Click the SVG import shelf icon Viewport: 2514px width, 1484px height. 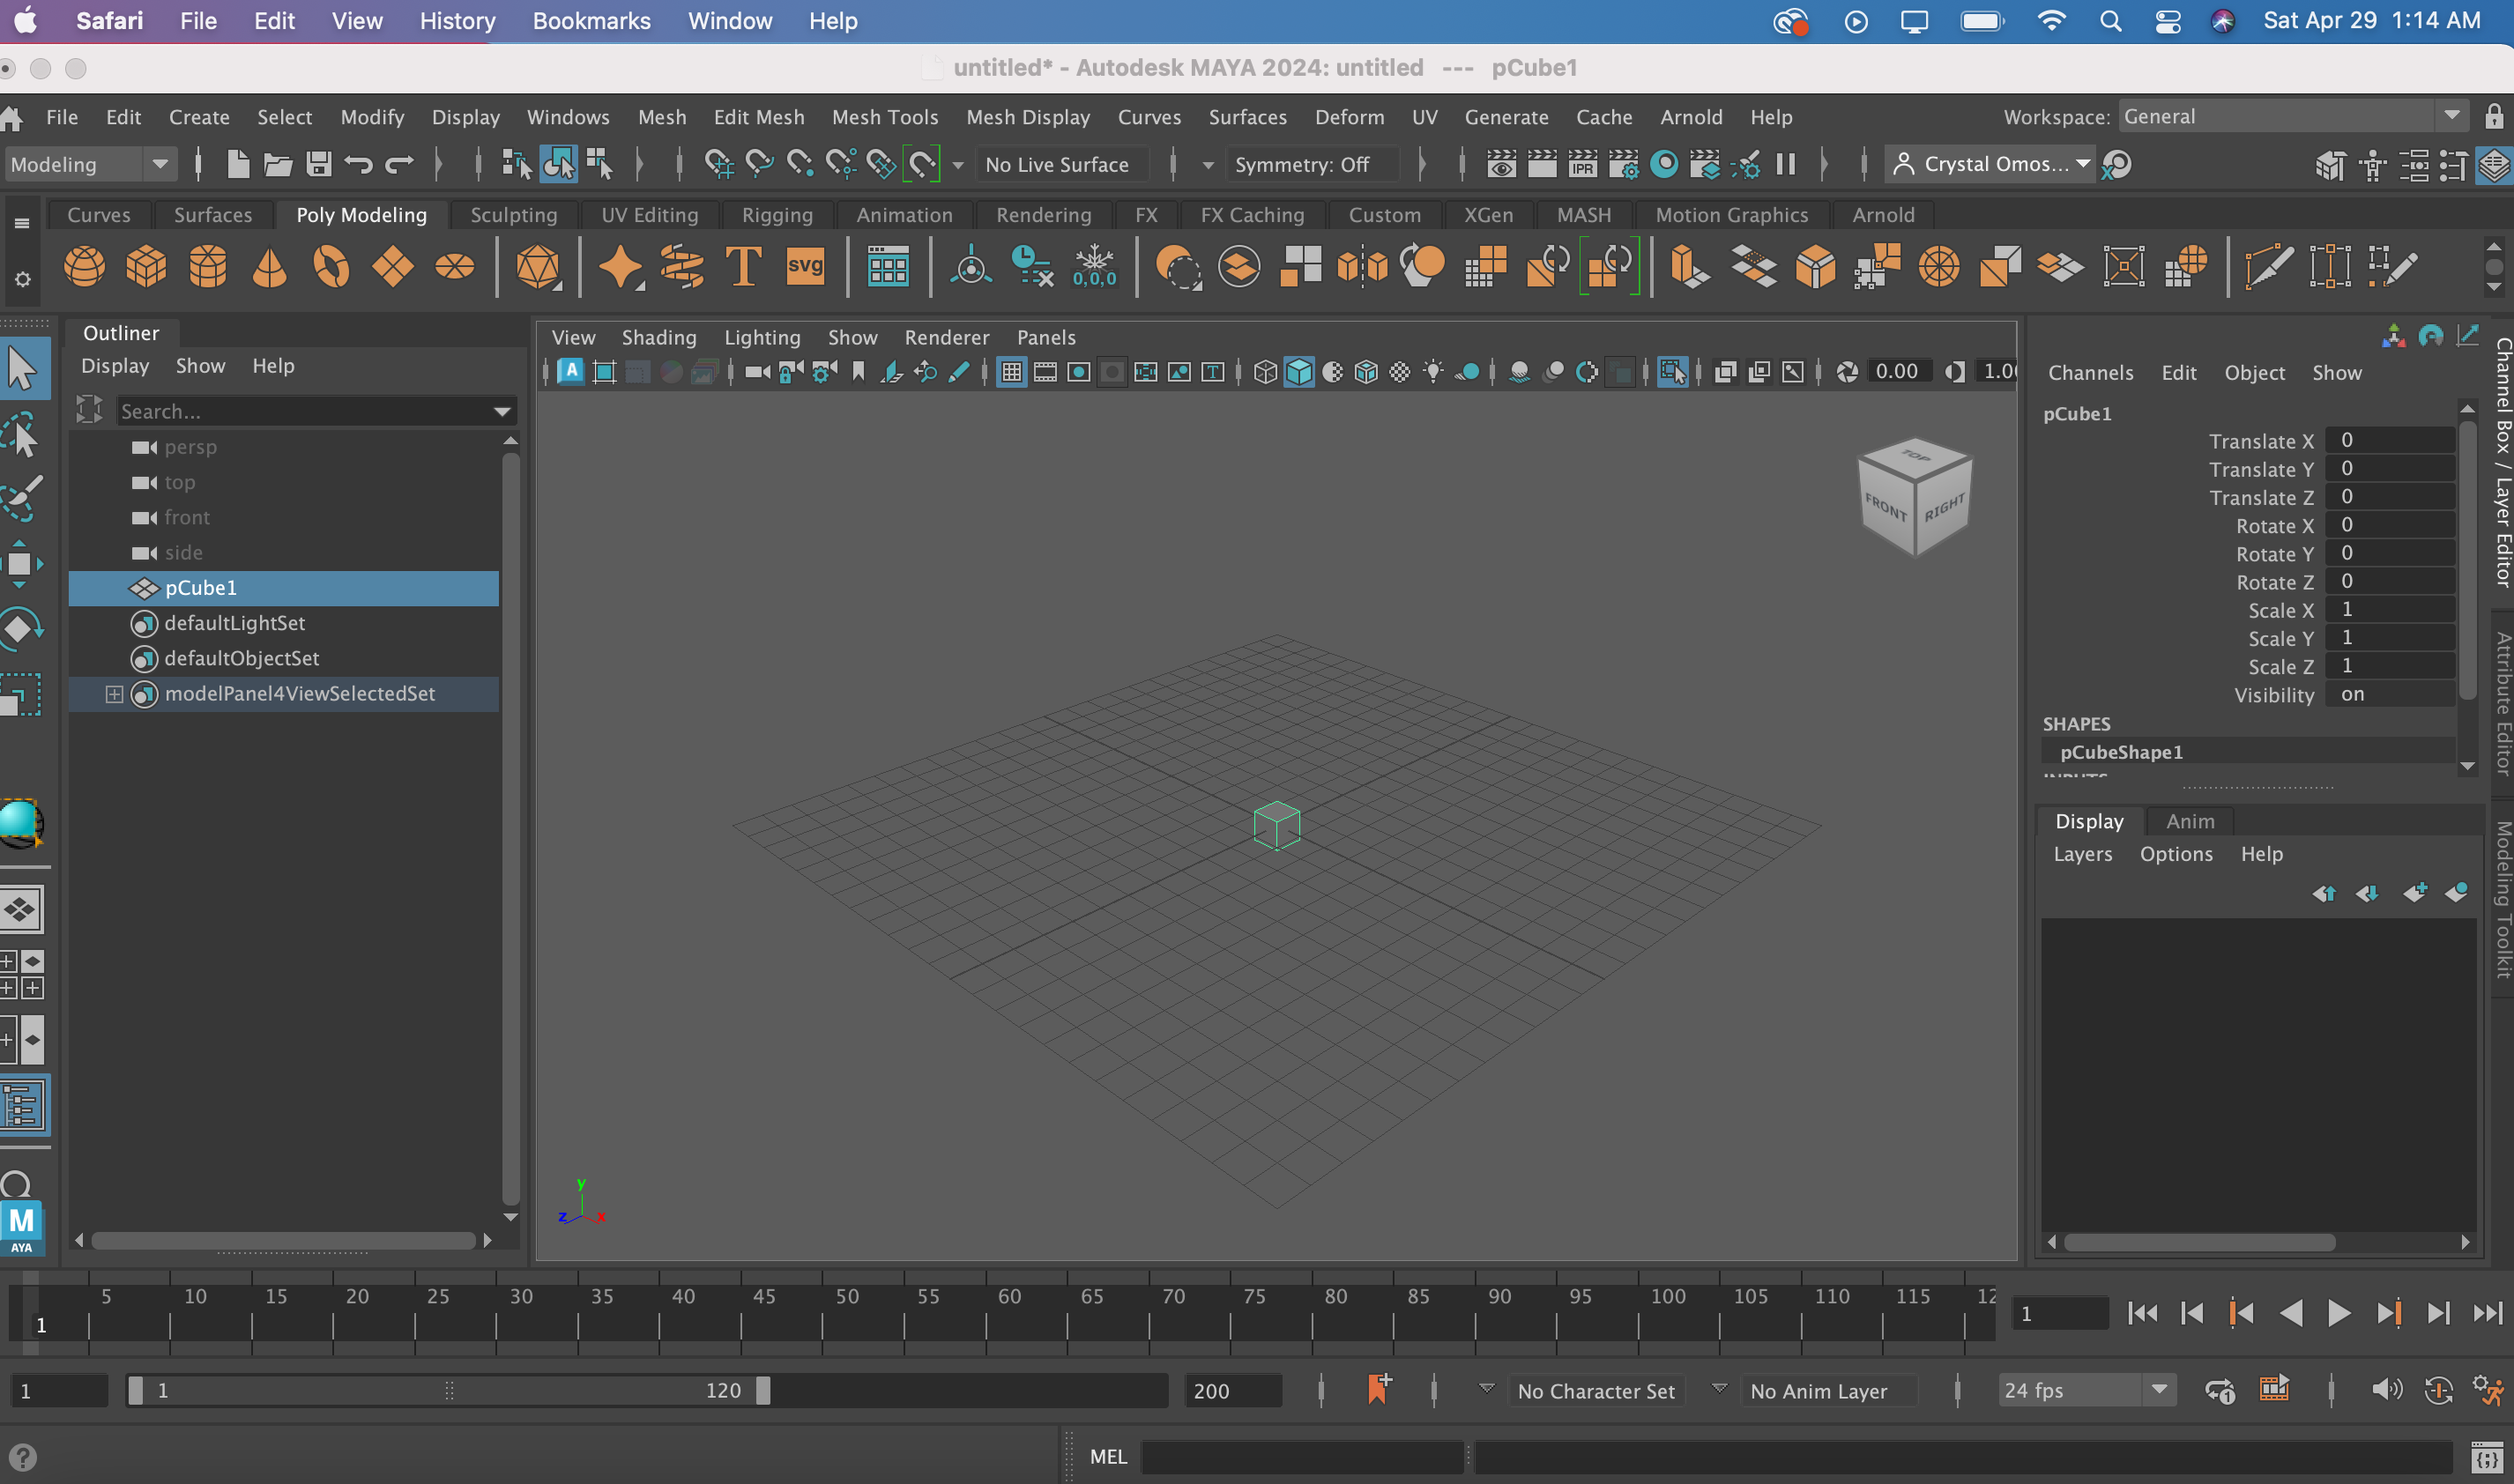pos(805,267)
